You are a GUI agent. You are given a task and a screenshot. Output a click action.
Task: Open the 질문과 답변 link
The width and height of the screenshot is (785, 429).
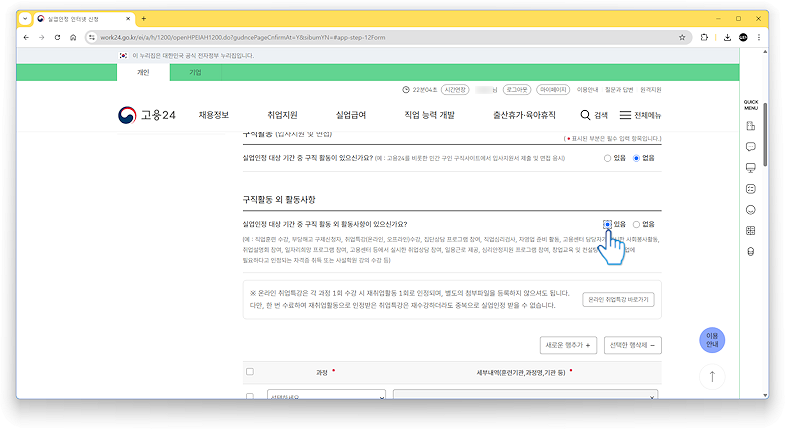[619, 90]
